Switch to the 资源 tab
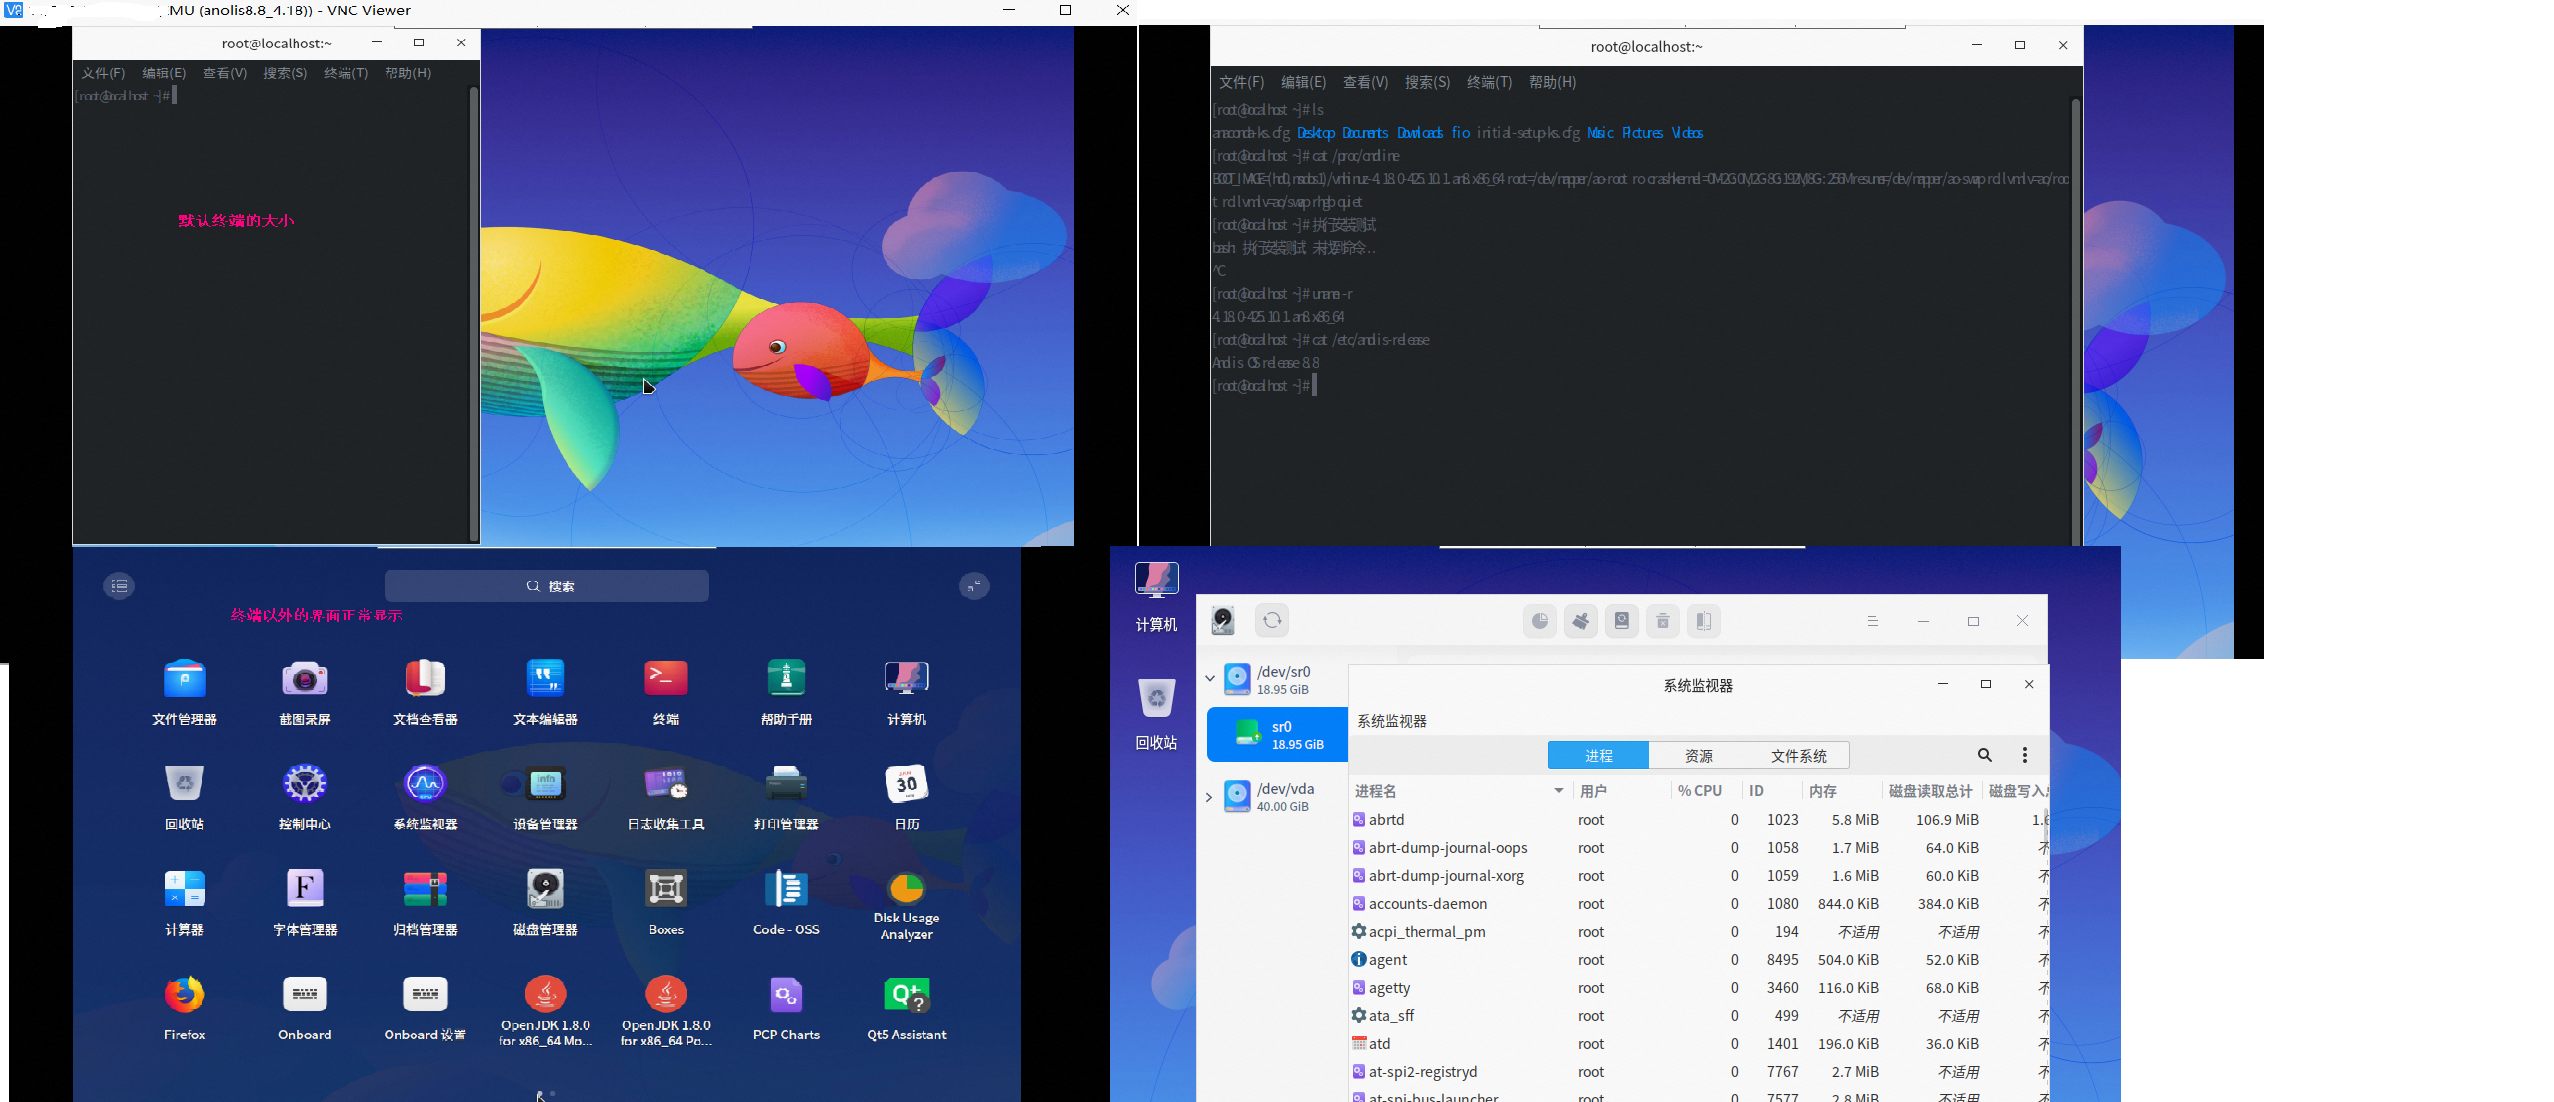The image size is (2554, 1102). pos(1698,756)
